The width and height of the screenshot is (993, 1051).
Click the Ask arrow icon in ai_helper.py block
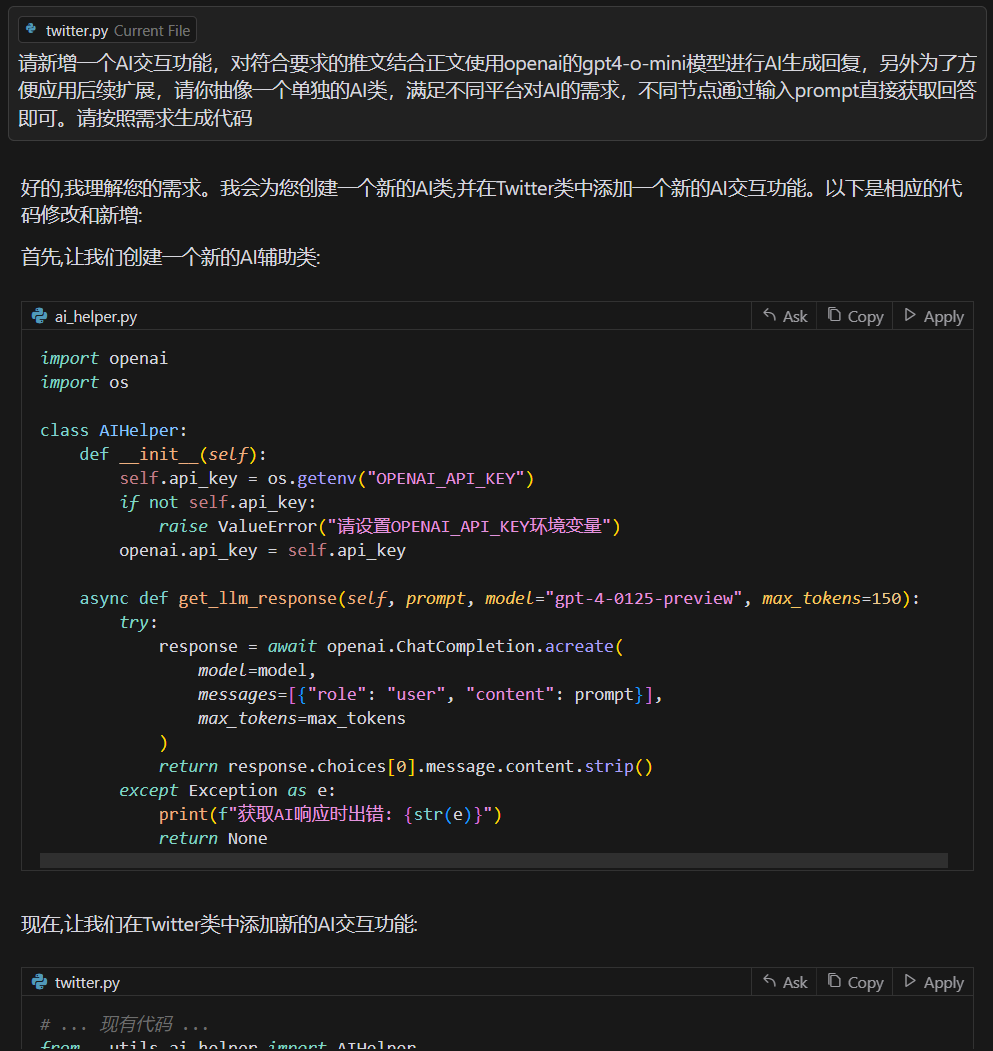770,315
